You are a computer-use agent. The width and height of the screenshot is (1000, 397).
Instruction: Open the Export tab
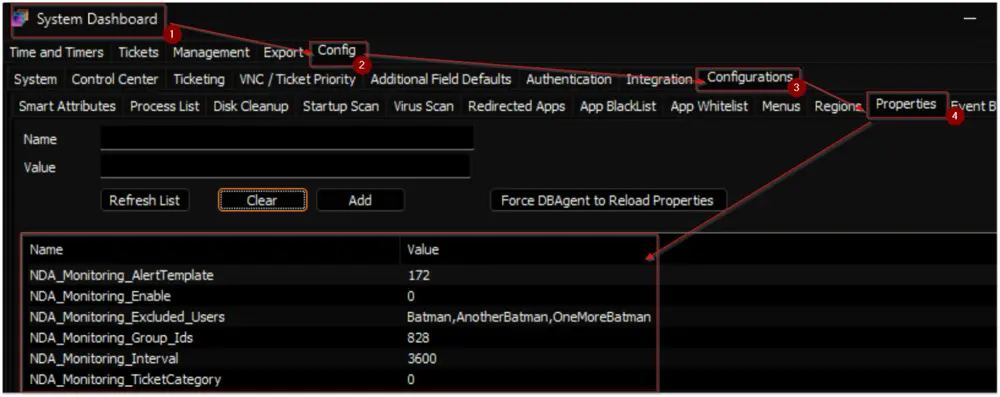pos(283,53)
